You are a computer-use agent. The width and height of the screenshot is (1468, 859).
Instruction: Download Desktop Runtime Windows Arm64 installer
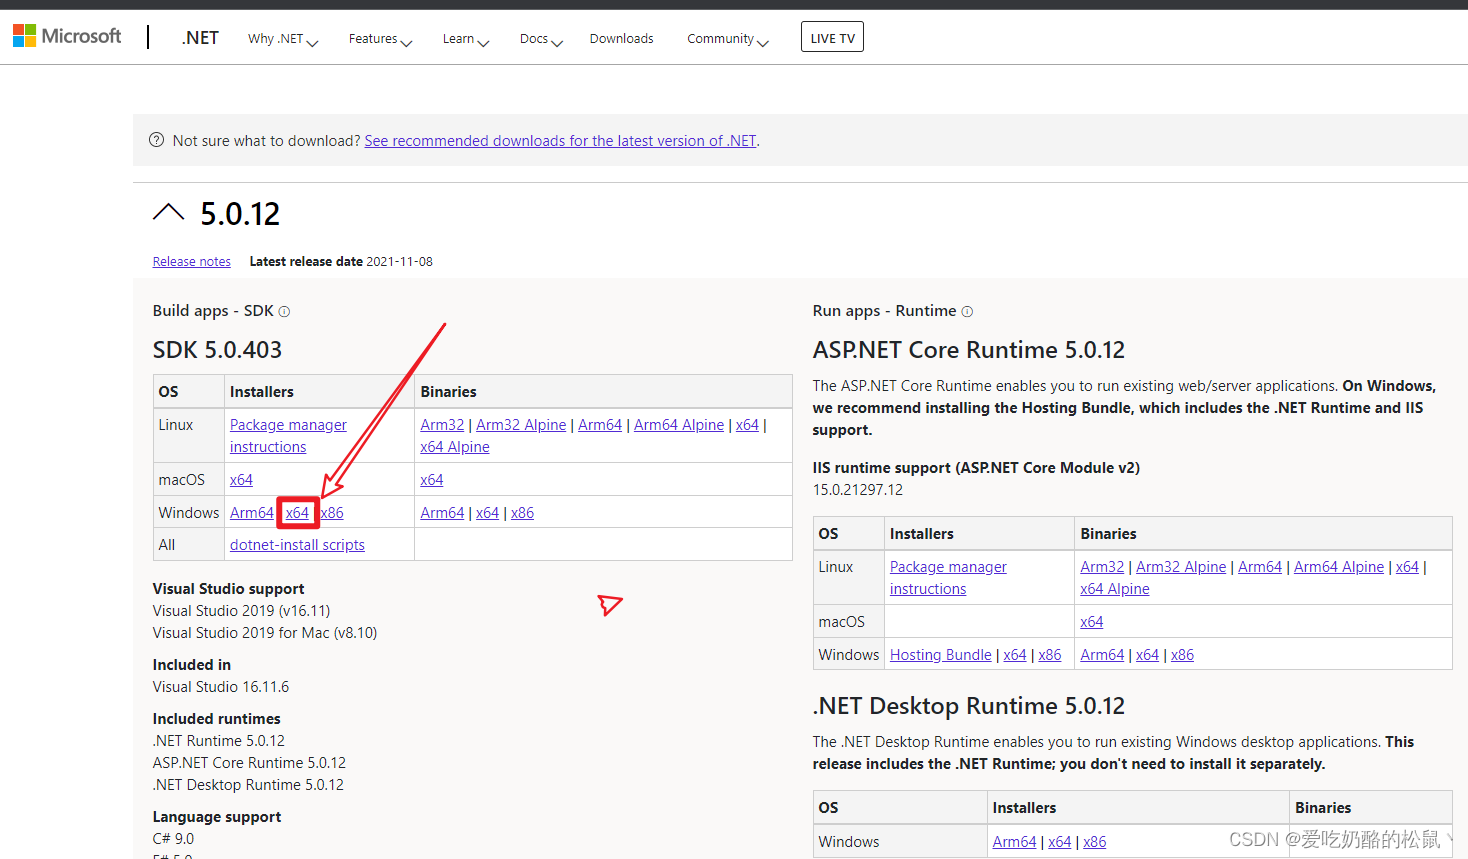pos(1014,842)
